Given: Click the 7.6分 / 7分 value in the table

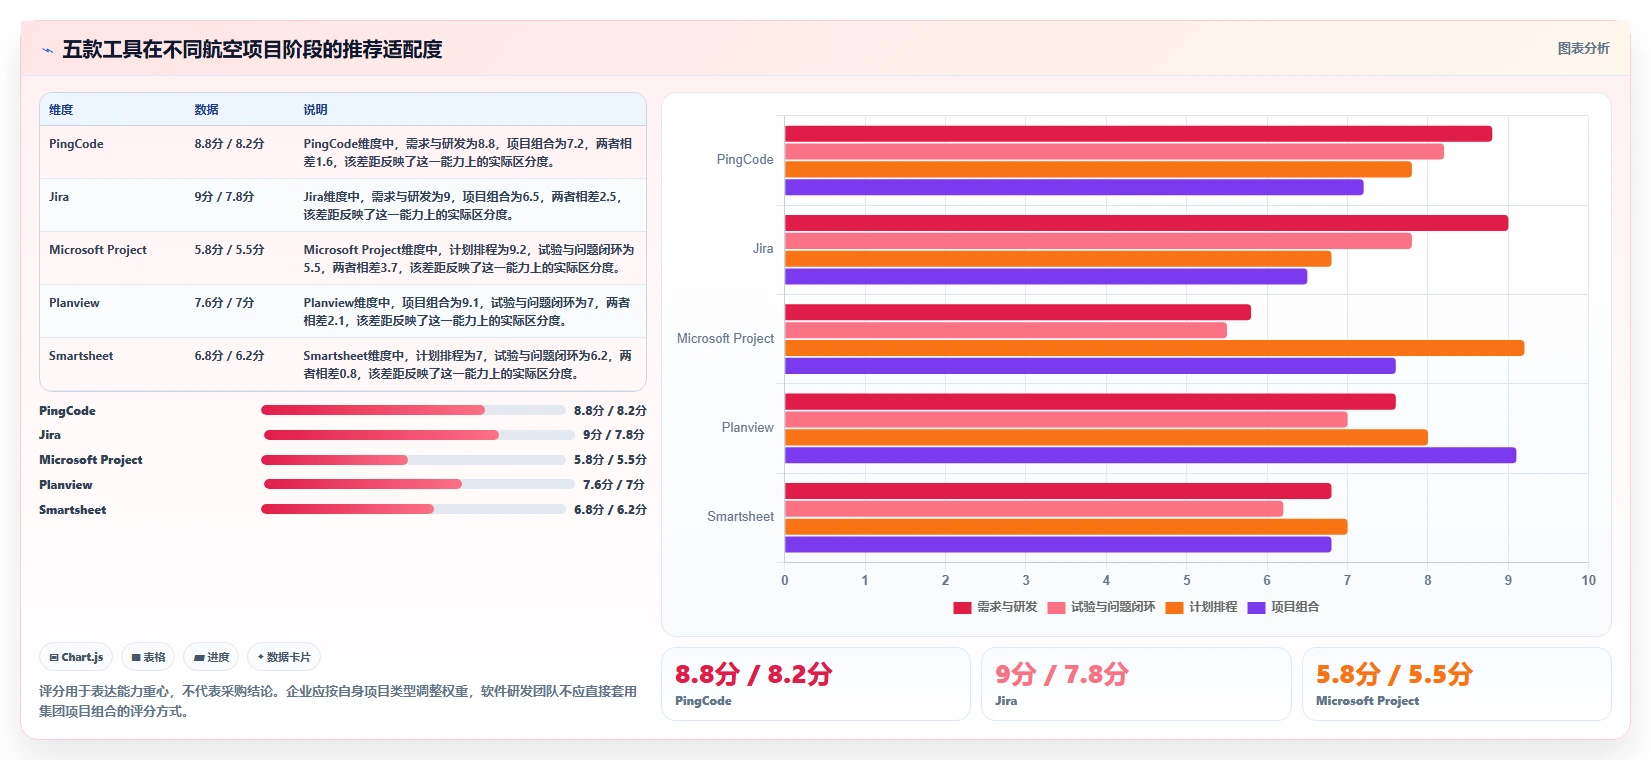Looking at the screenshot, I should click(x=224, y=303).
